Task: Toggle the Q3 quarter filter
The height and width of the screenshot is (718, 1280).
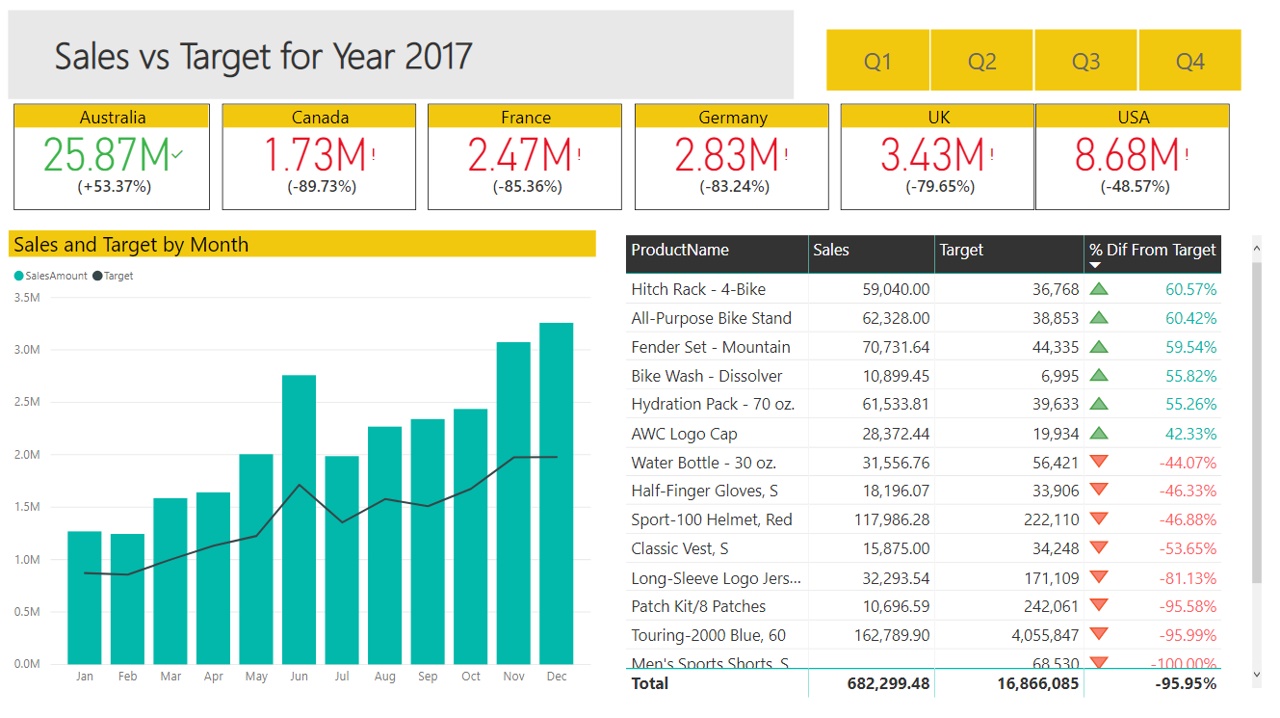Action: 1086,61
